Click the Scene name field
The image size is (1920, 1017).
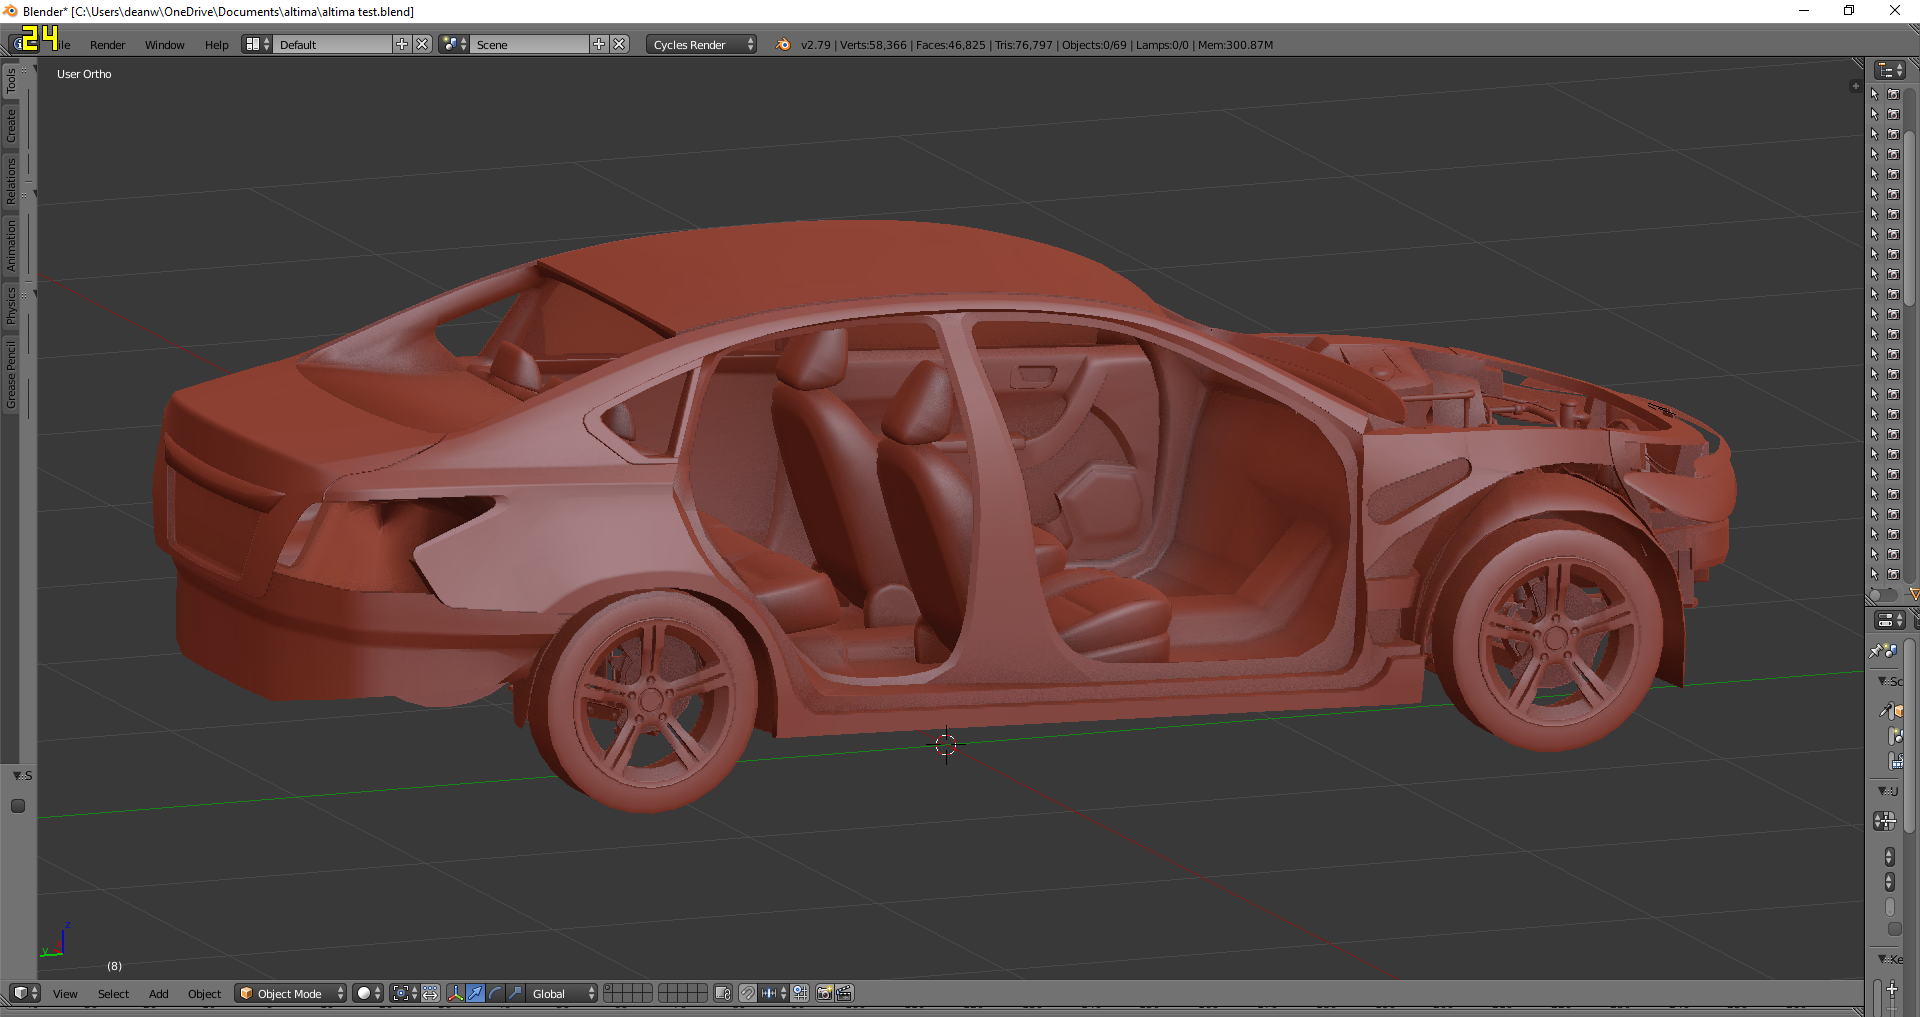[x=528, y=45]
